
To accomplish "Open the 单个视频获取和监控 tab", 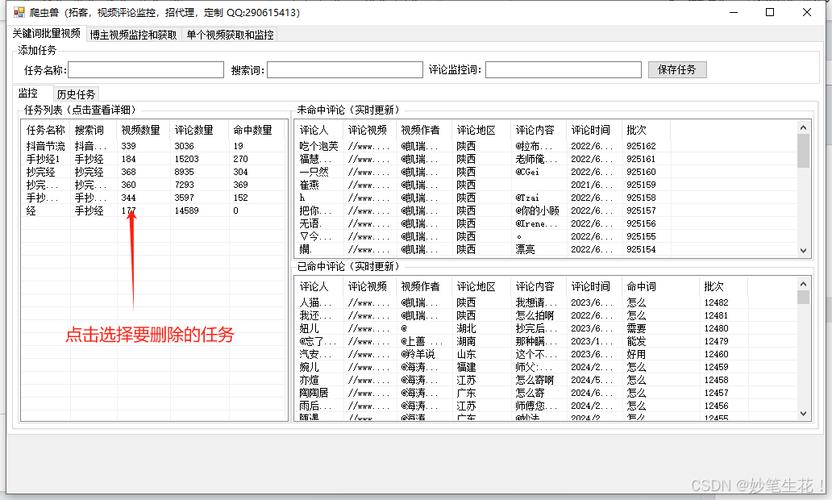I will tap(230, 35).
